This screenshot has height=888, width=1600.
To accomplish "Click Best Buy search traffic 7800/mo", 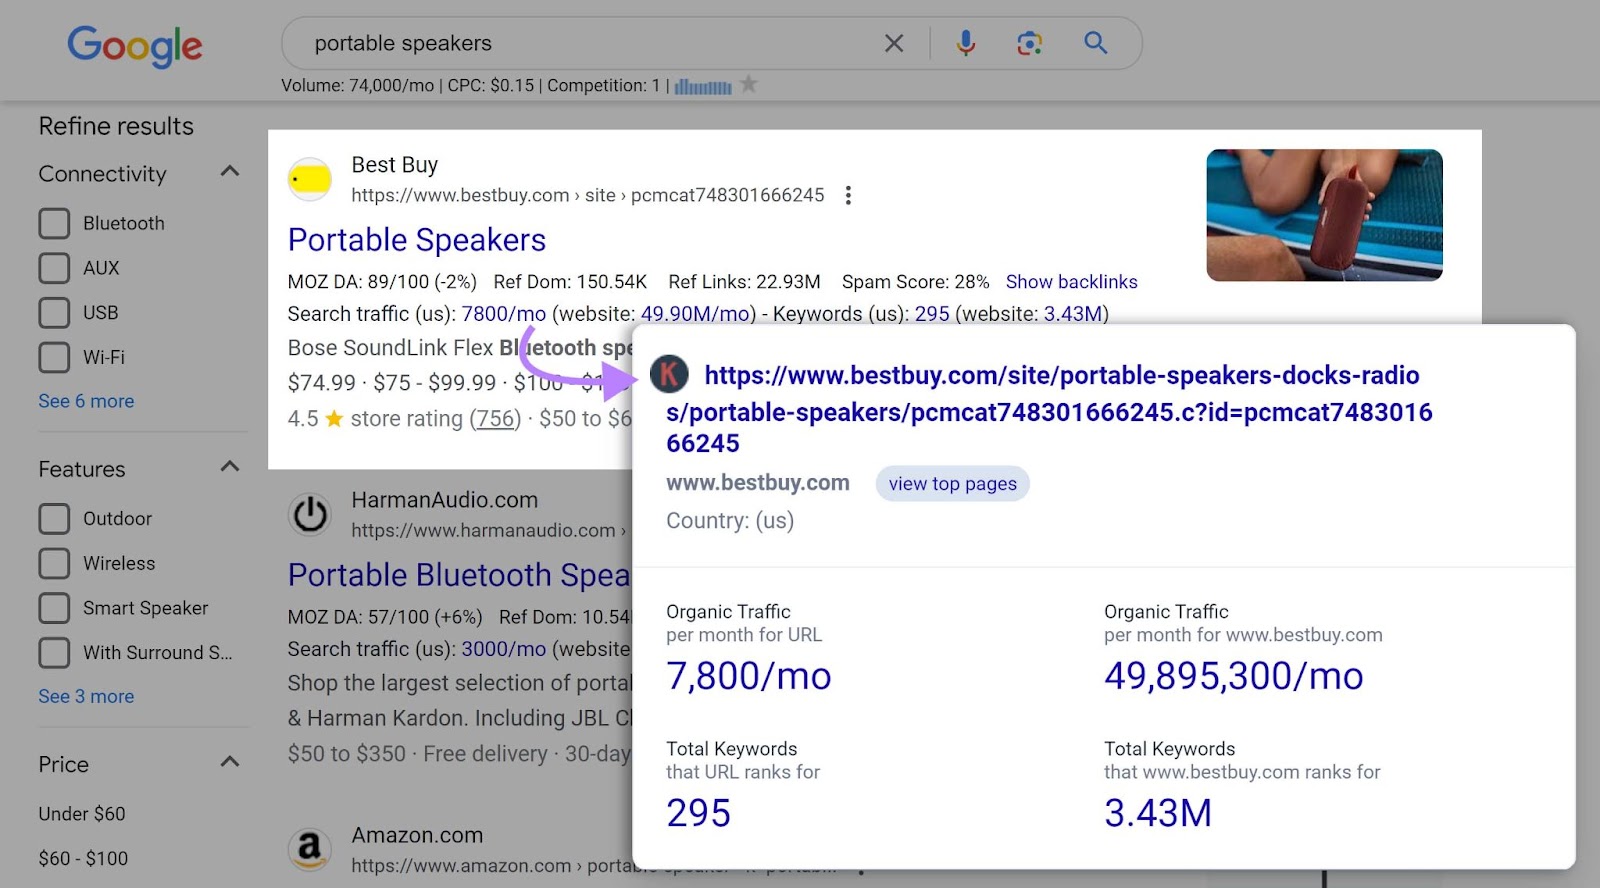I will point(504,314).
